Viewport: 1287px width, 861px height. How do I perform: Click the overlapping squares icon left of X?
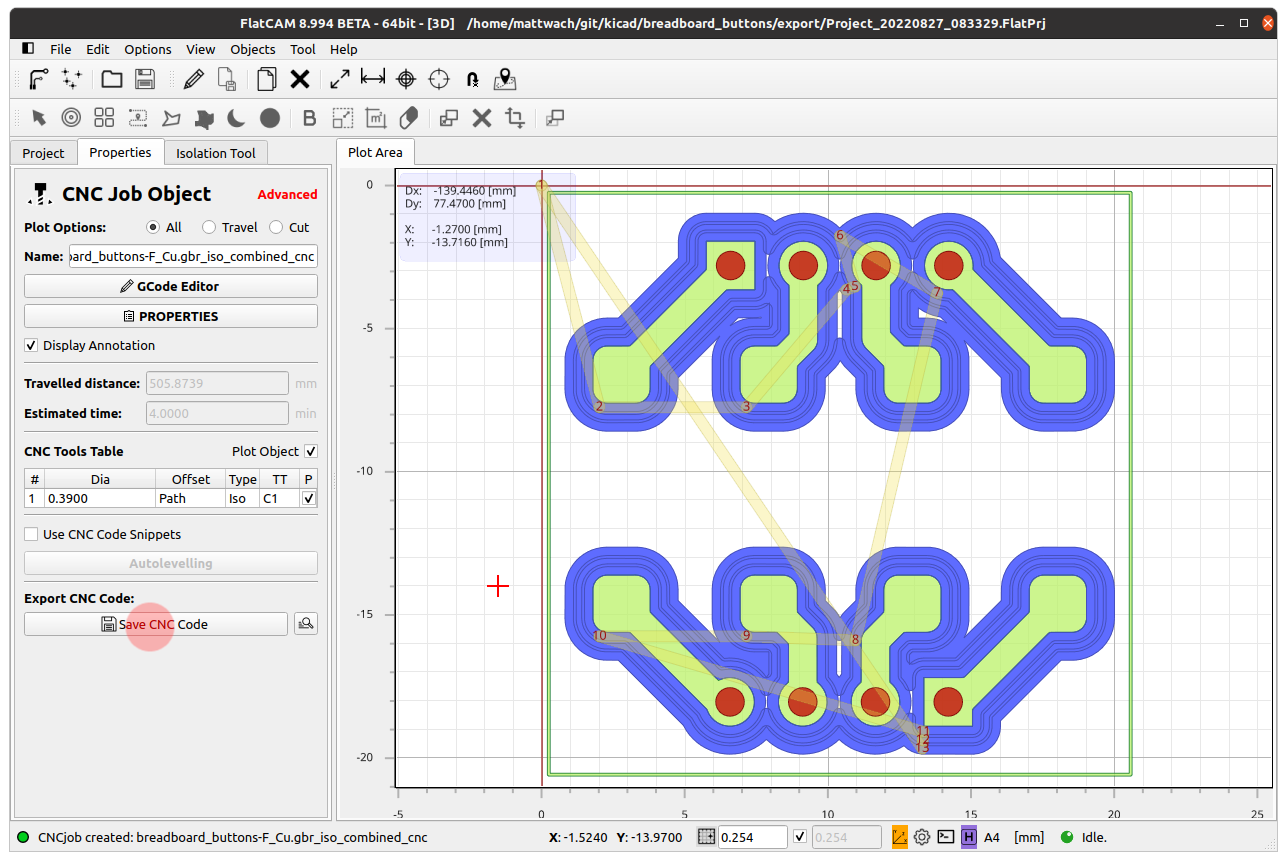(449, 118)
